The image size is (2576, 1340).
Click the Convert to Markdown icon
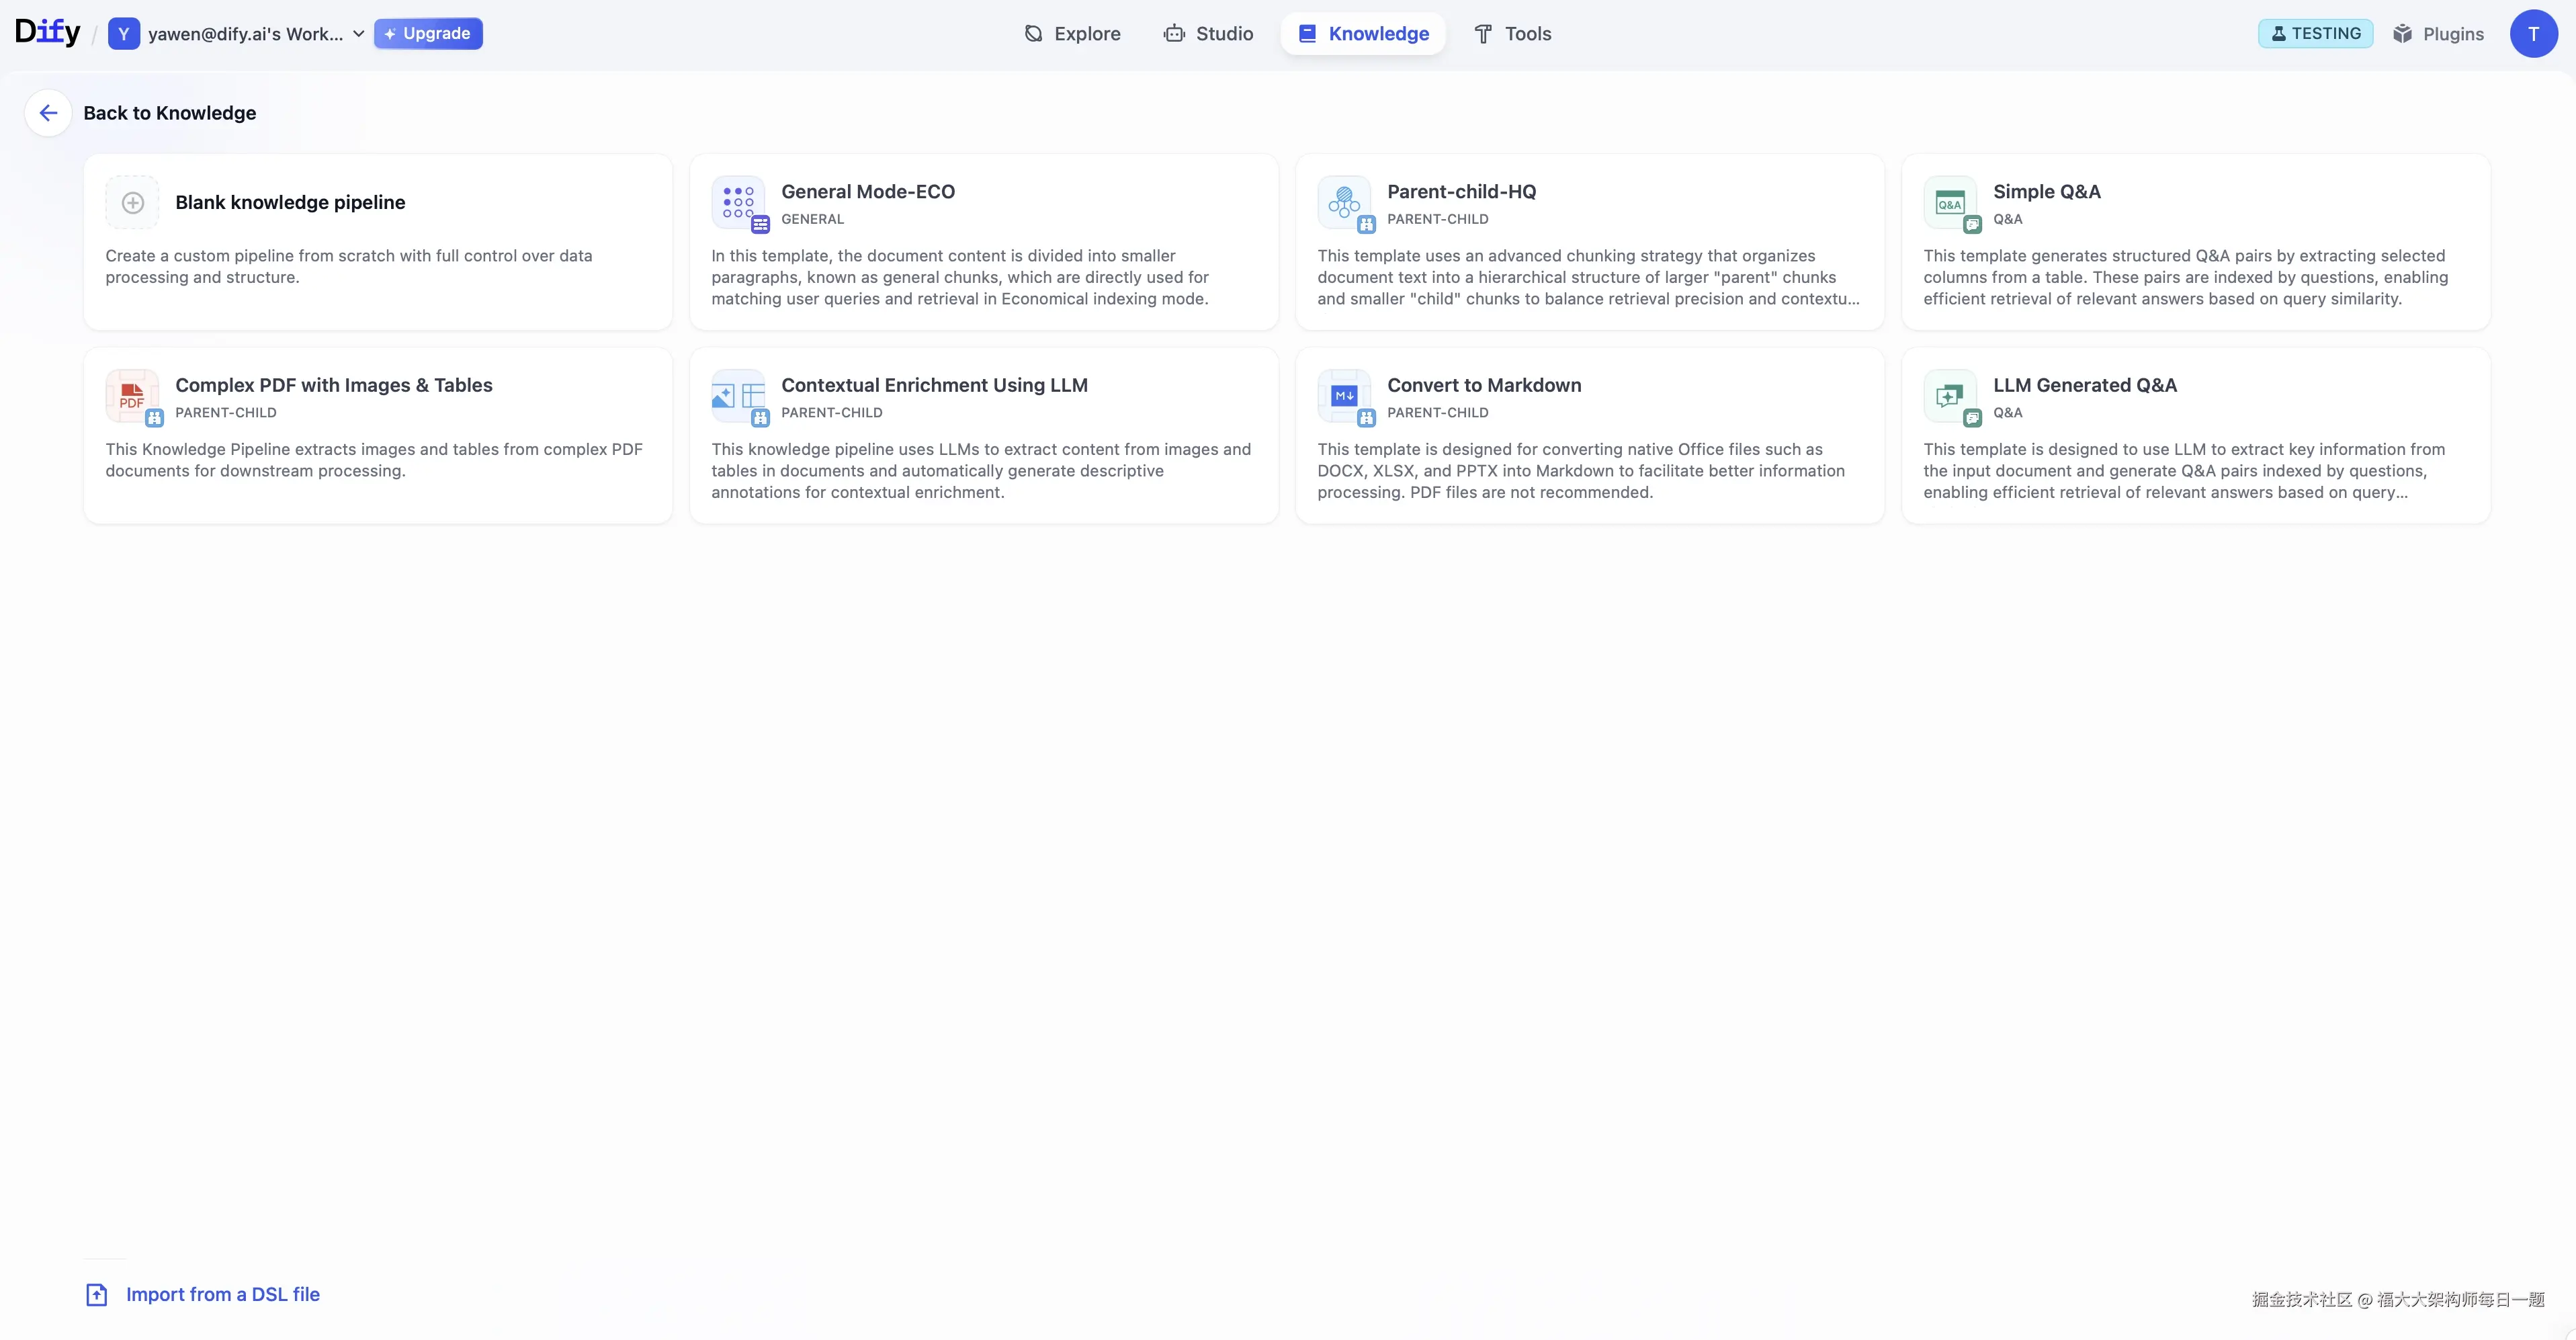click(x=1344, y=396)
